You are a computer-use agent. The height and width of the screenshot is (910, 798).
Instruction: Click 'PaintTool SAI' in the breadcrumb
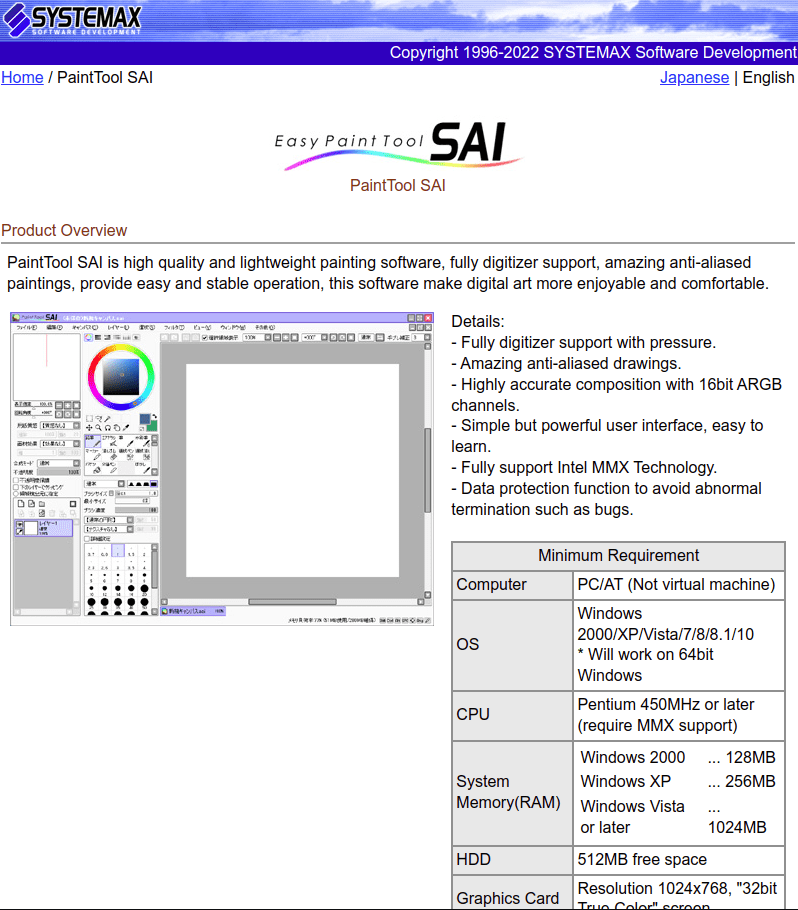[105, 77]
